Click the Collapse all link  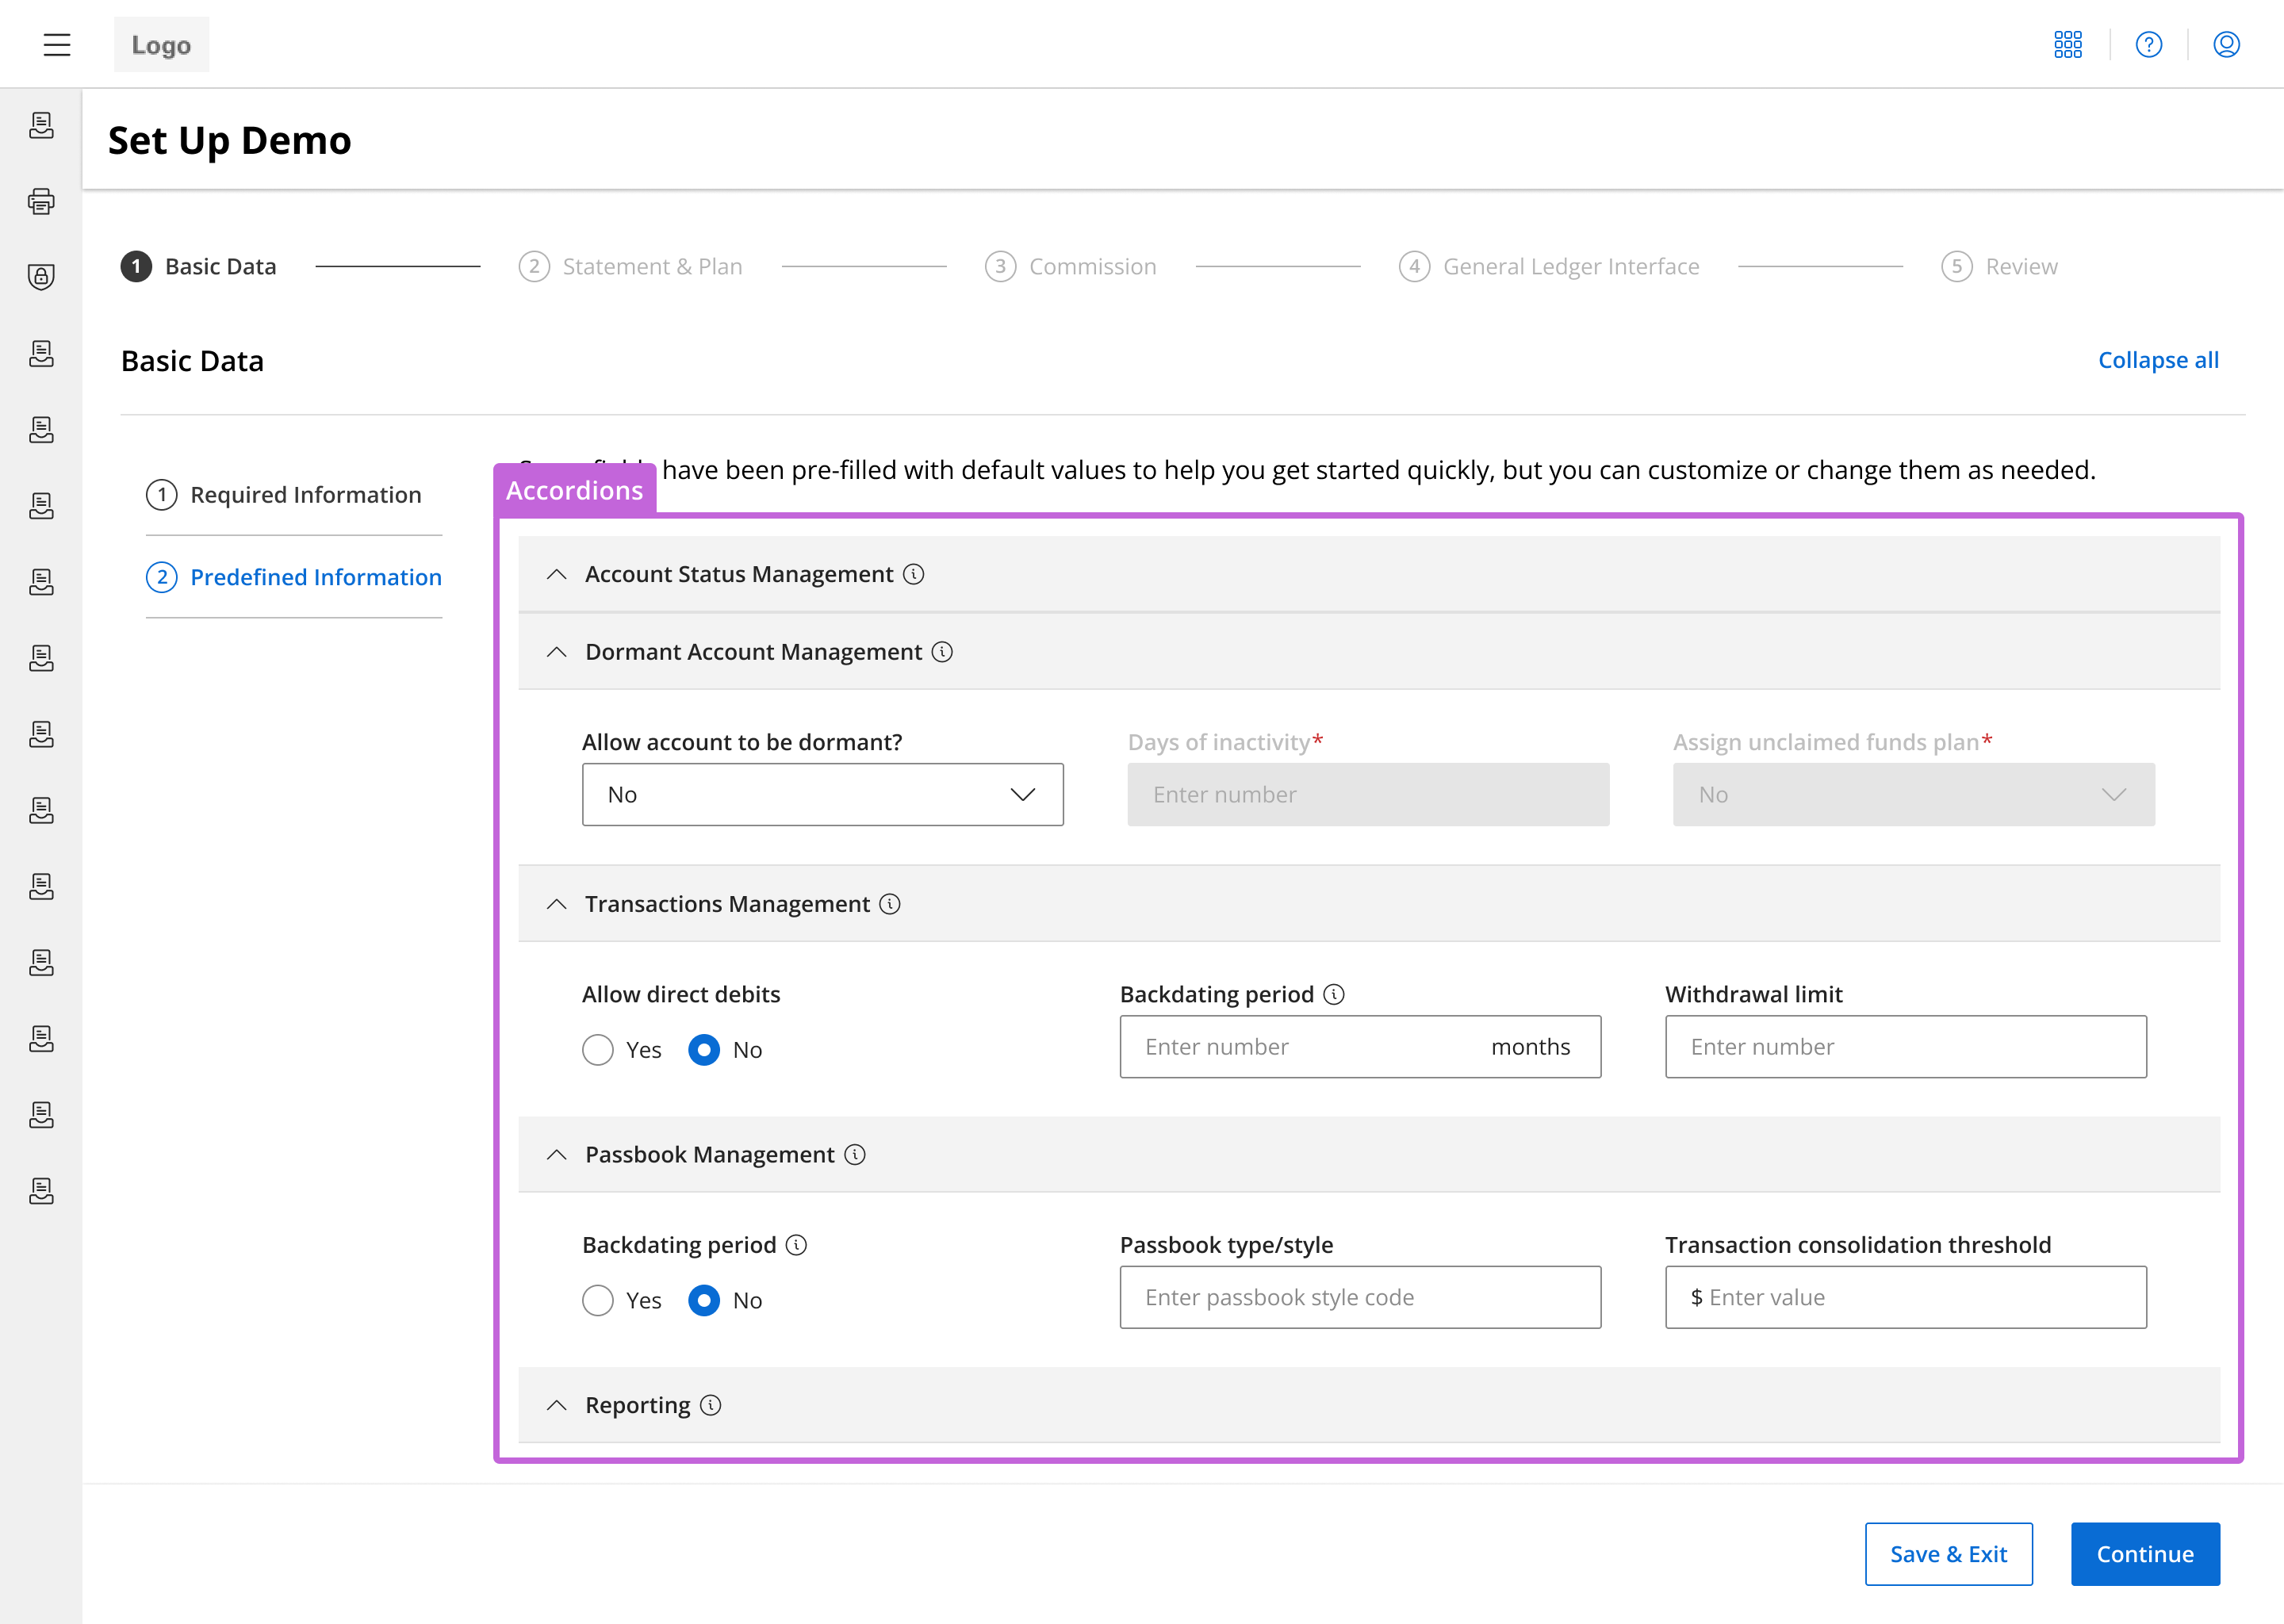[2157, 360]
